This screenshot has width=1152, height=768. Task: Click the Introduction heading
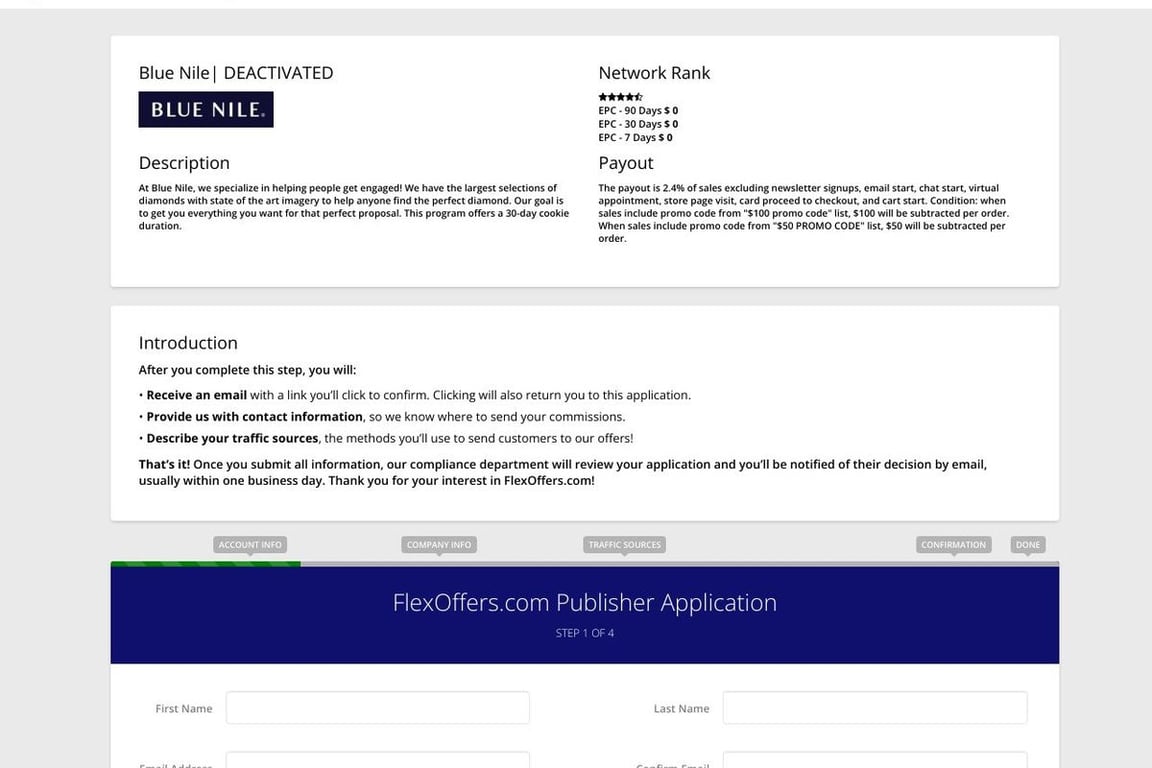[188, 343]
